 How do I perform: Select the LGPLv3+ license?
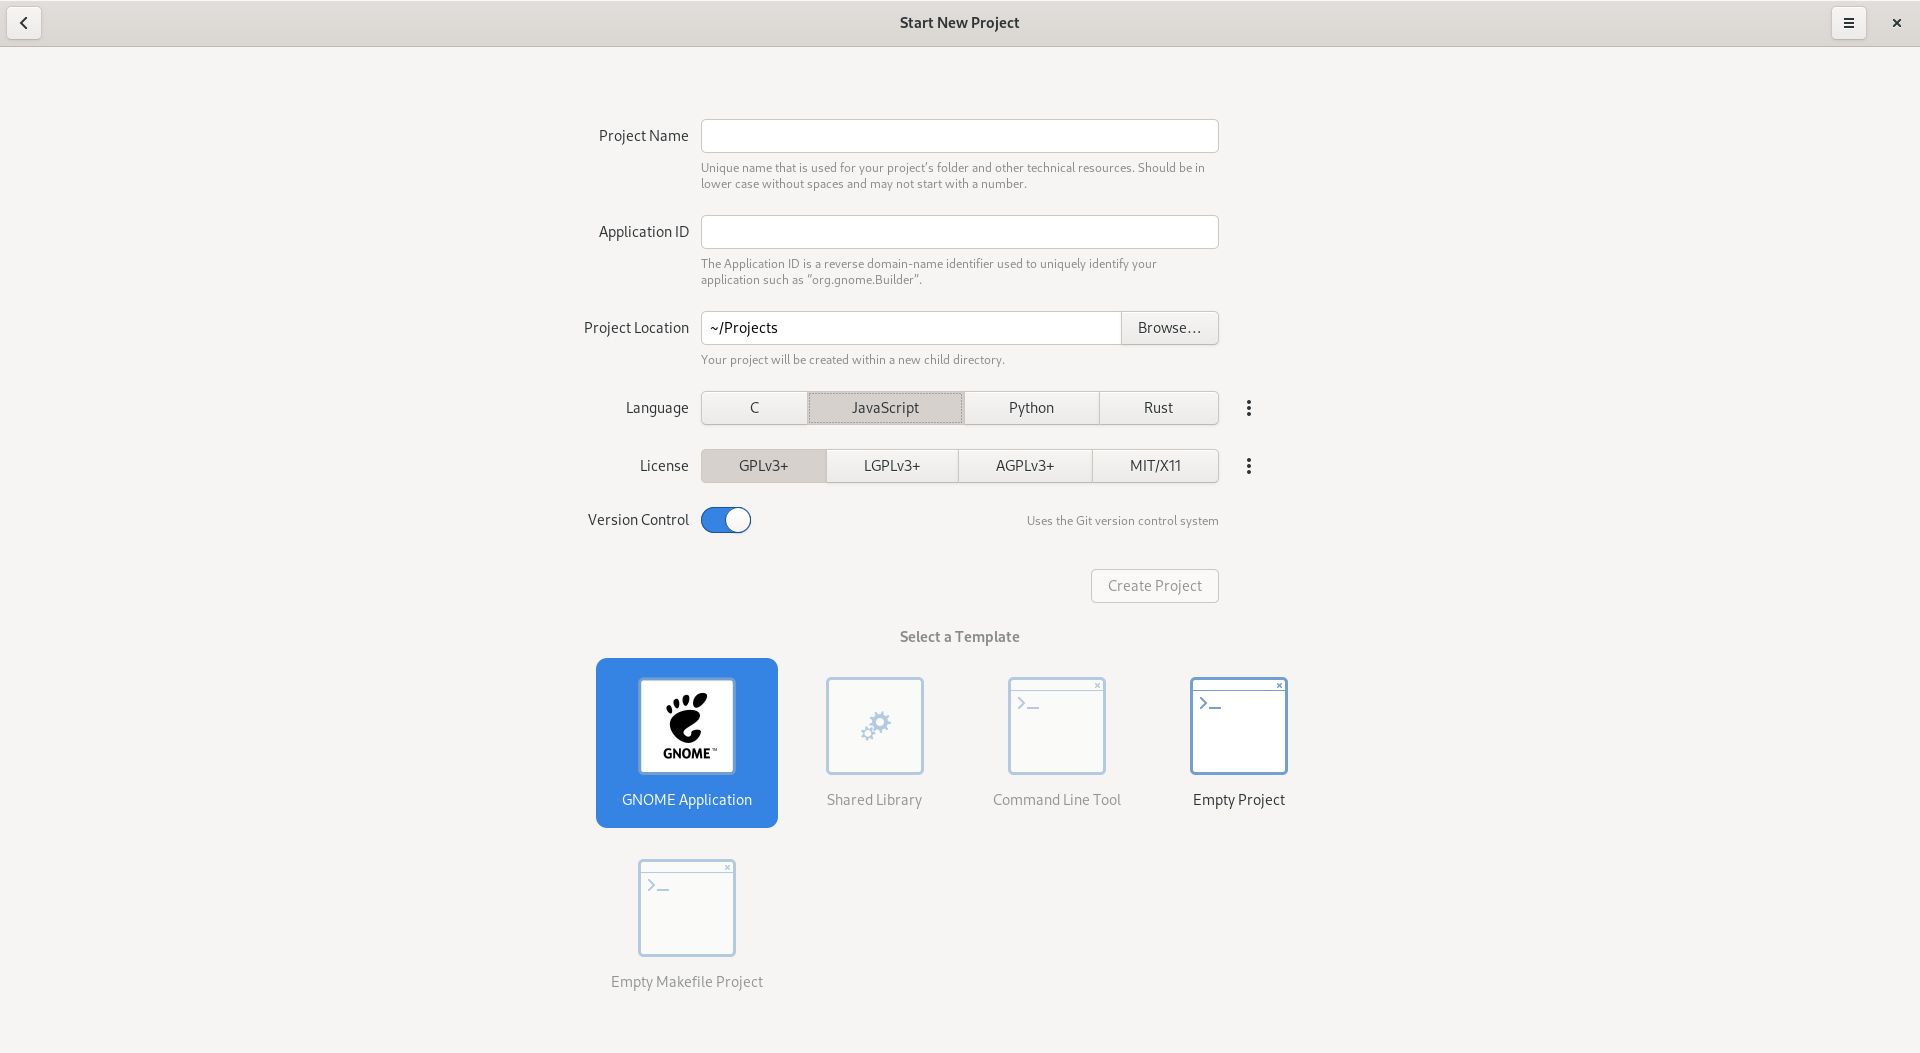click(x=891, y=465)
